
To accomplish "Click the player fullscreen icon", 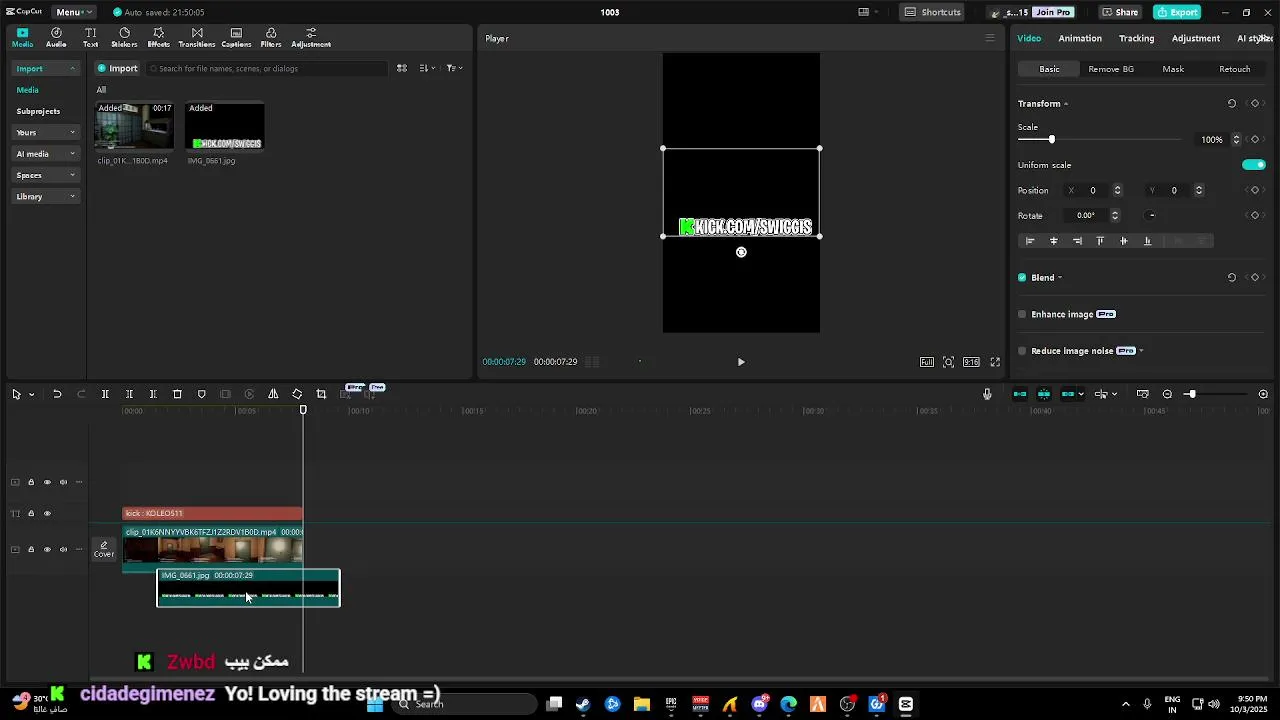I will coord(995,362).
